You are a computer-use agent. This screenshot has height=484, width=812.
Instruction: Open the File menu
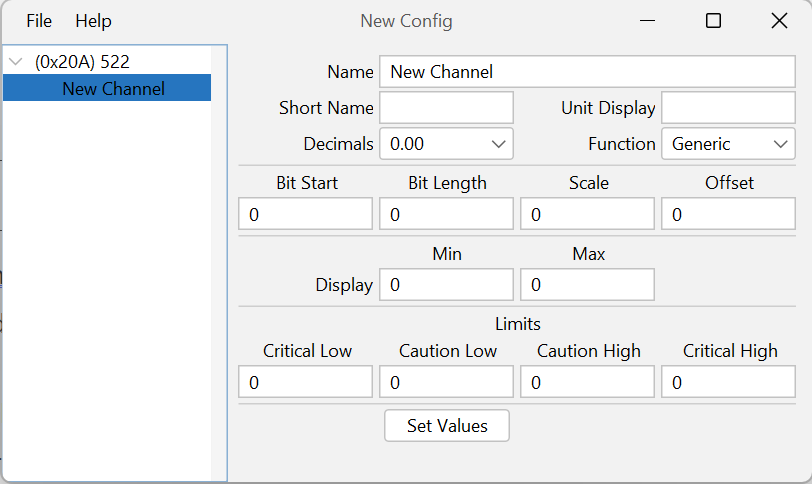(39, 21)
